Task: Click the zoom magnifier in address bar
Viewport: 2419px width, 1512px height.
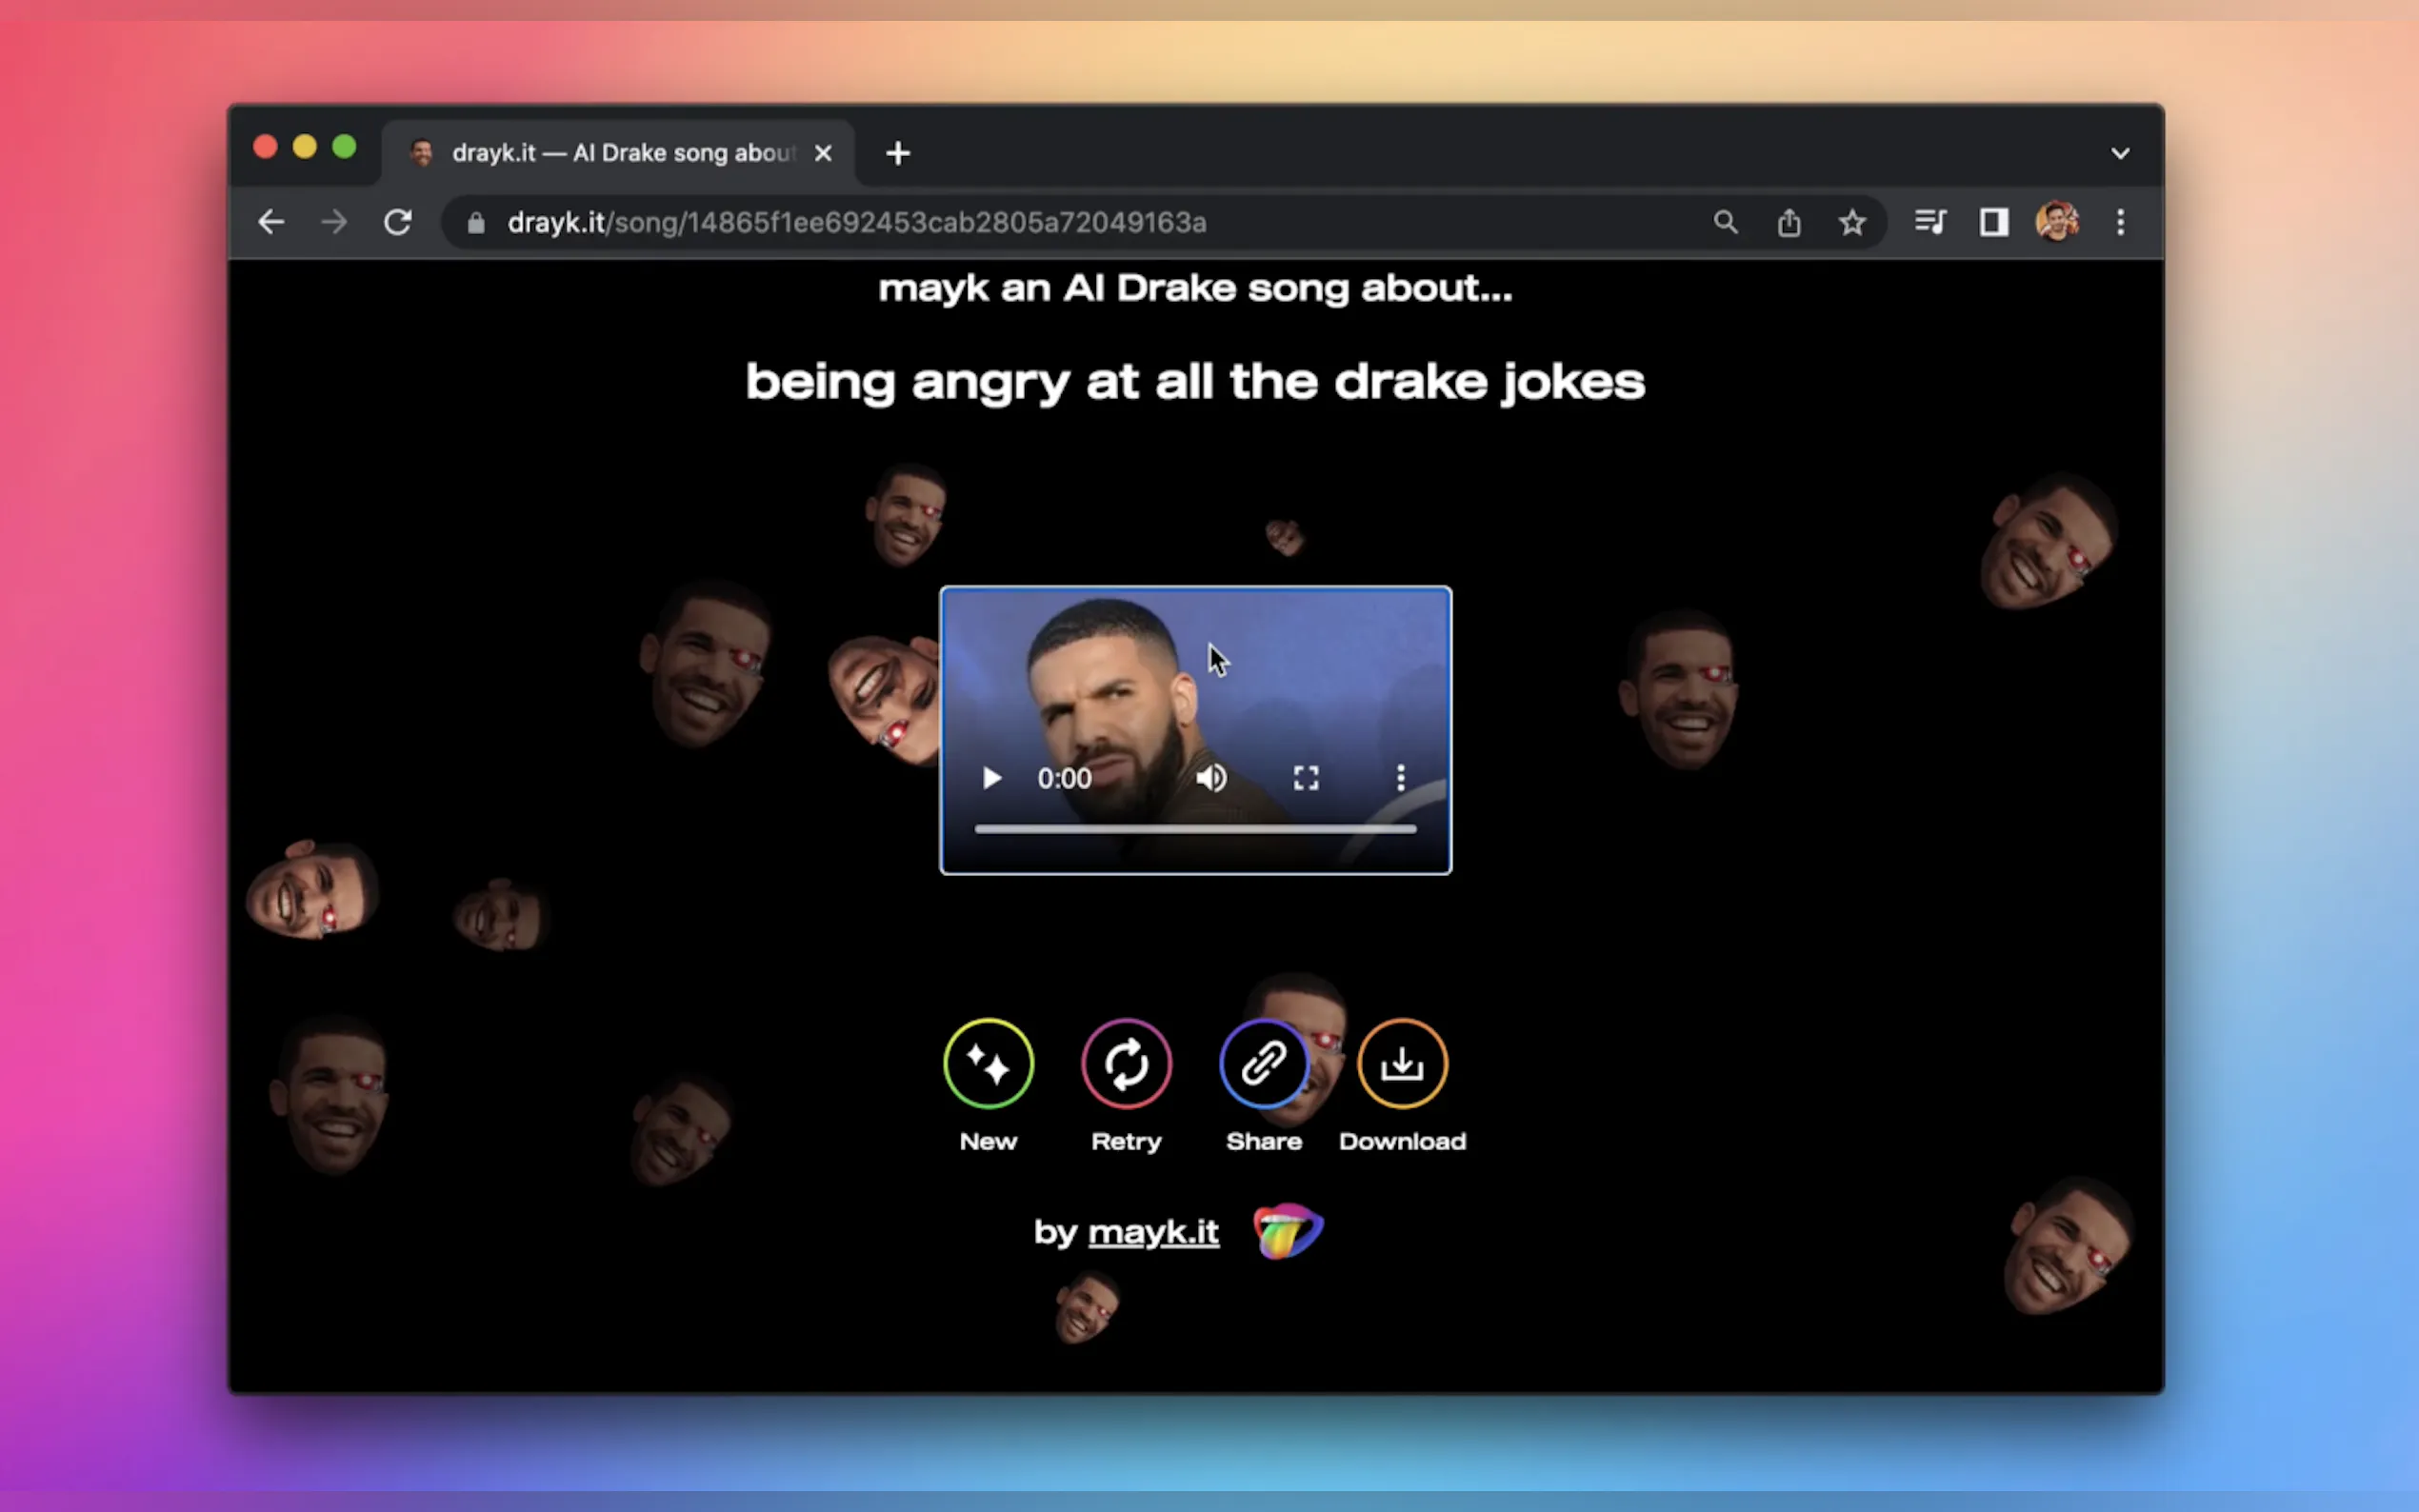Action: click(1725, 222)
